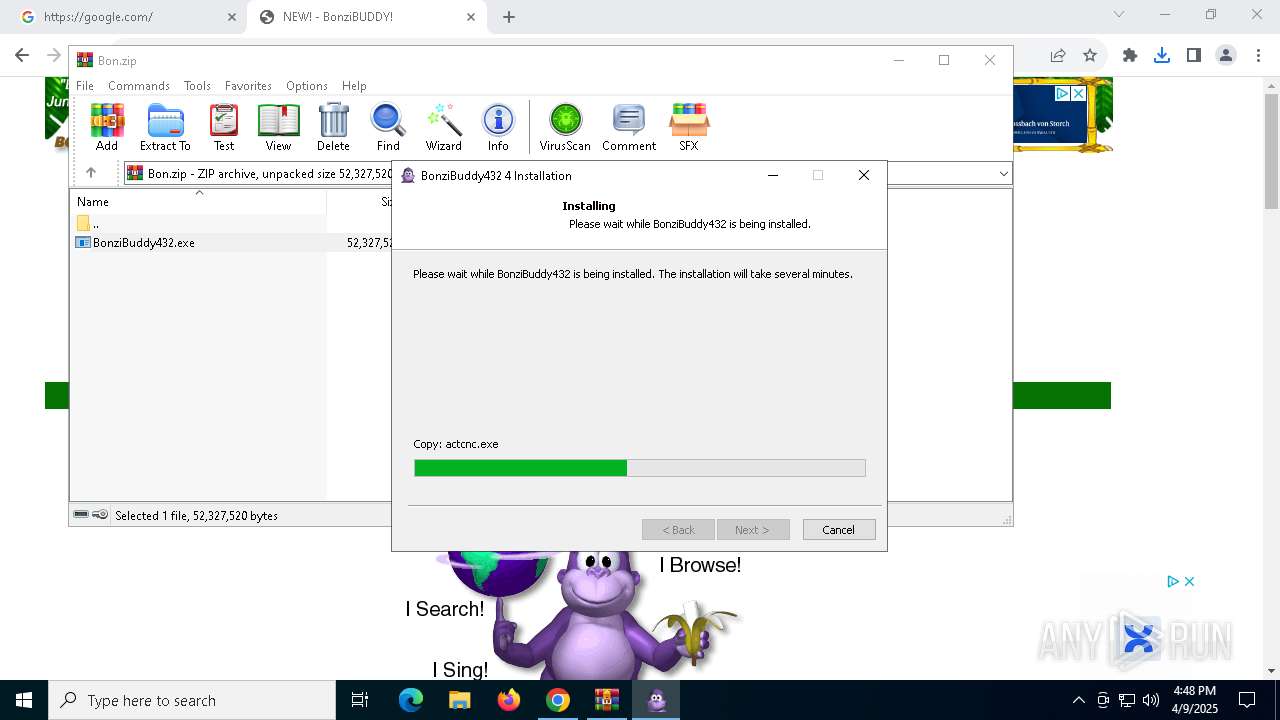This screenshot has height=720, width=1280.
Task: Cancel the BonziBuddy installation
Action: click(x=838, y=530)
